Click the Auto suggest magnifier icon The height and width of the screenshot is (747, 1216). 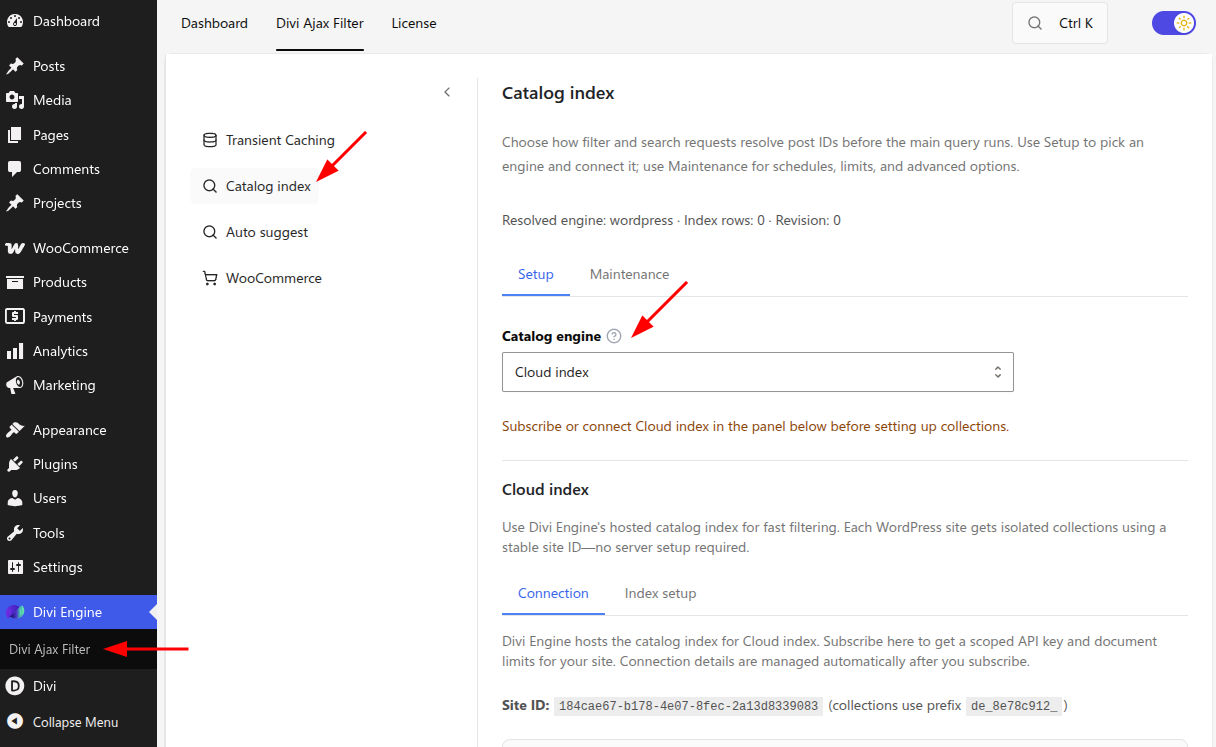pos(210,232)
